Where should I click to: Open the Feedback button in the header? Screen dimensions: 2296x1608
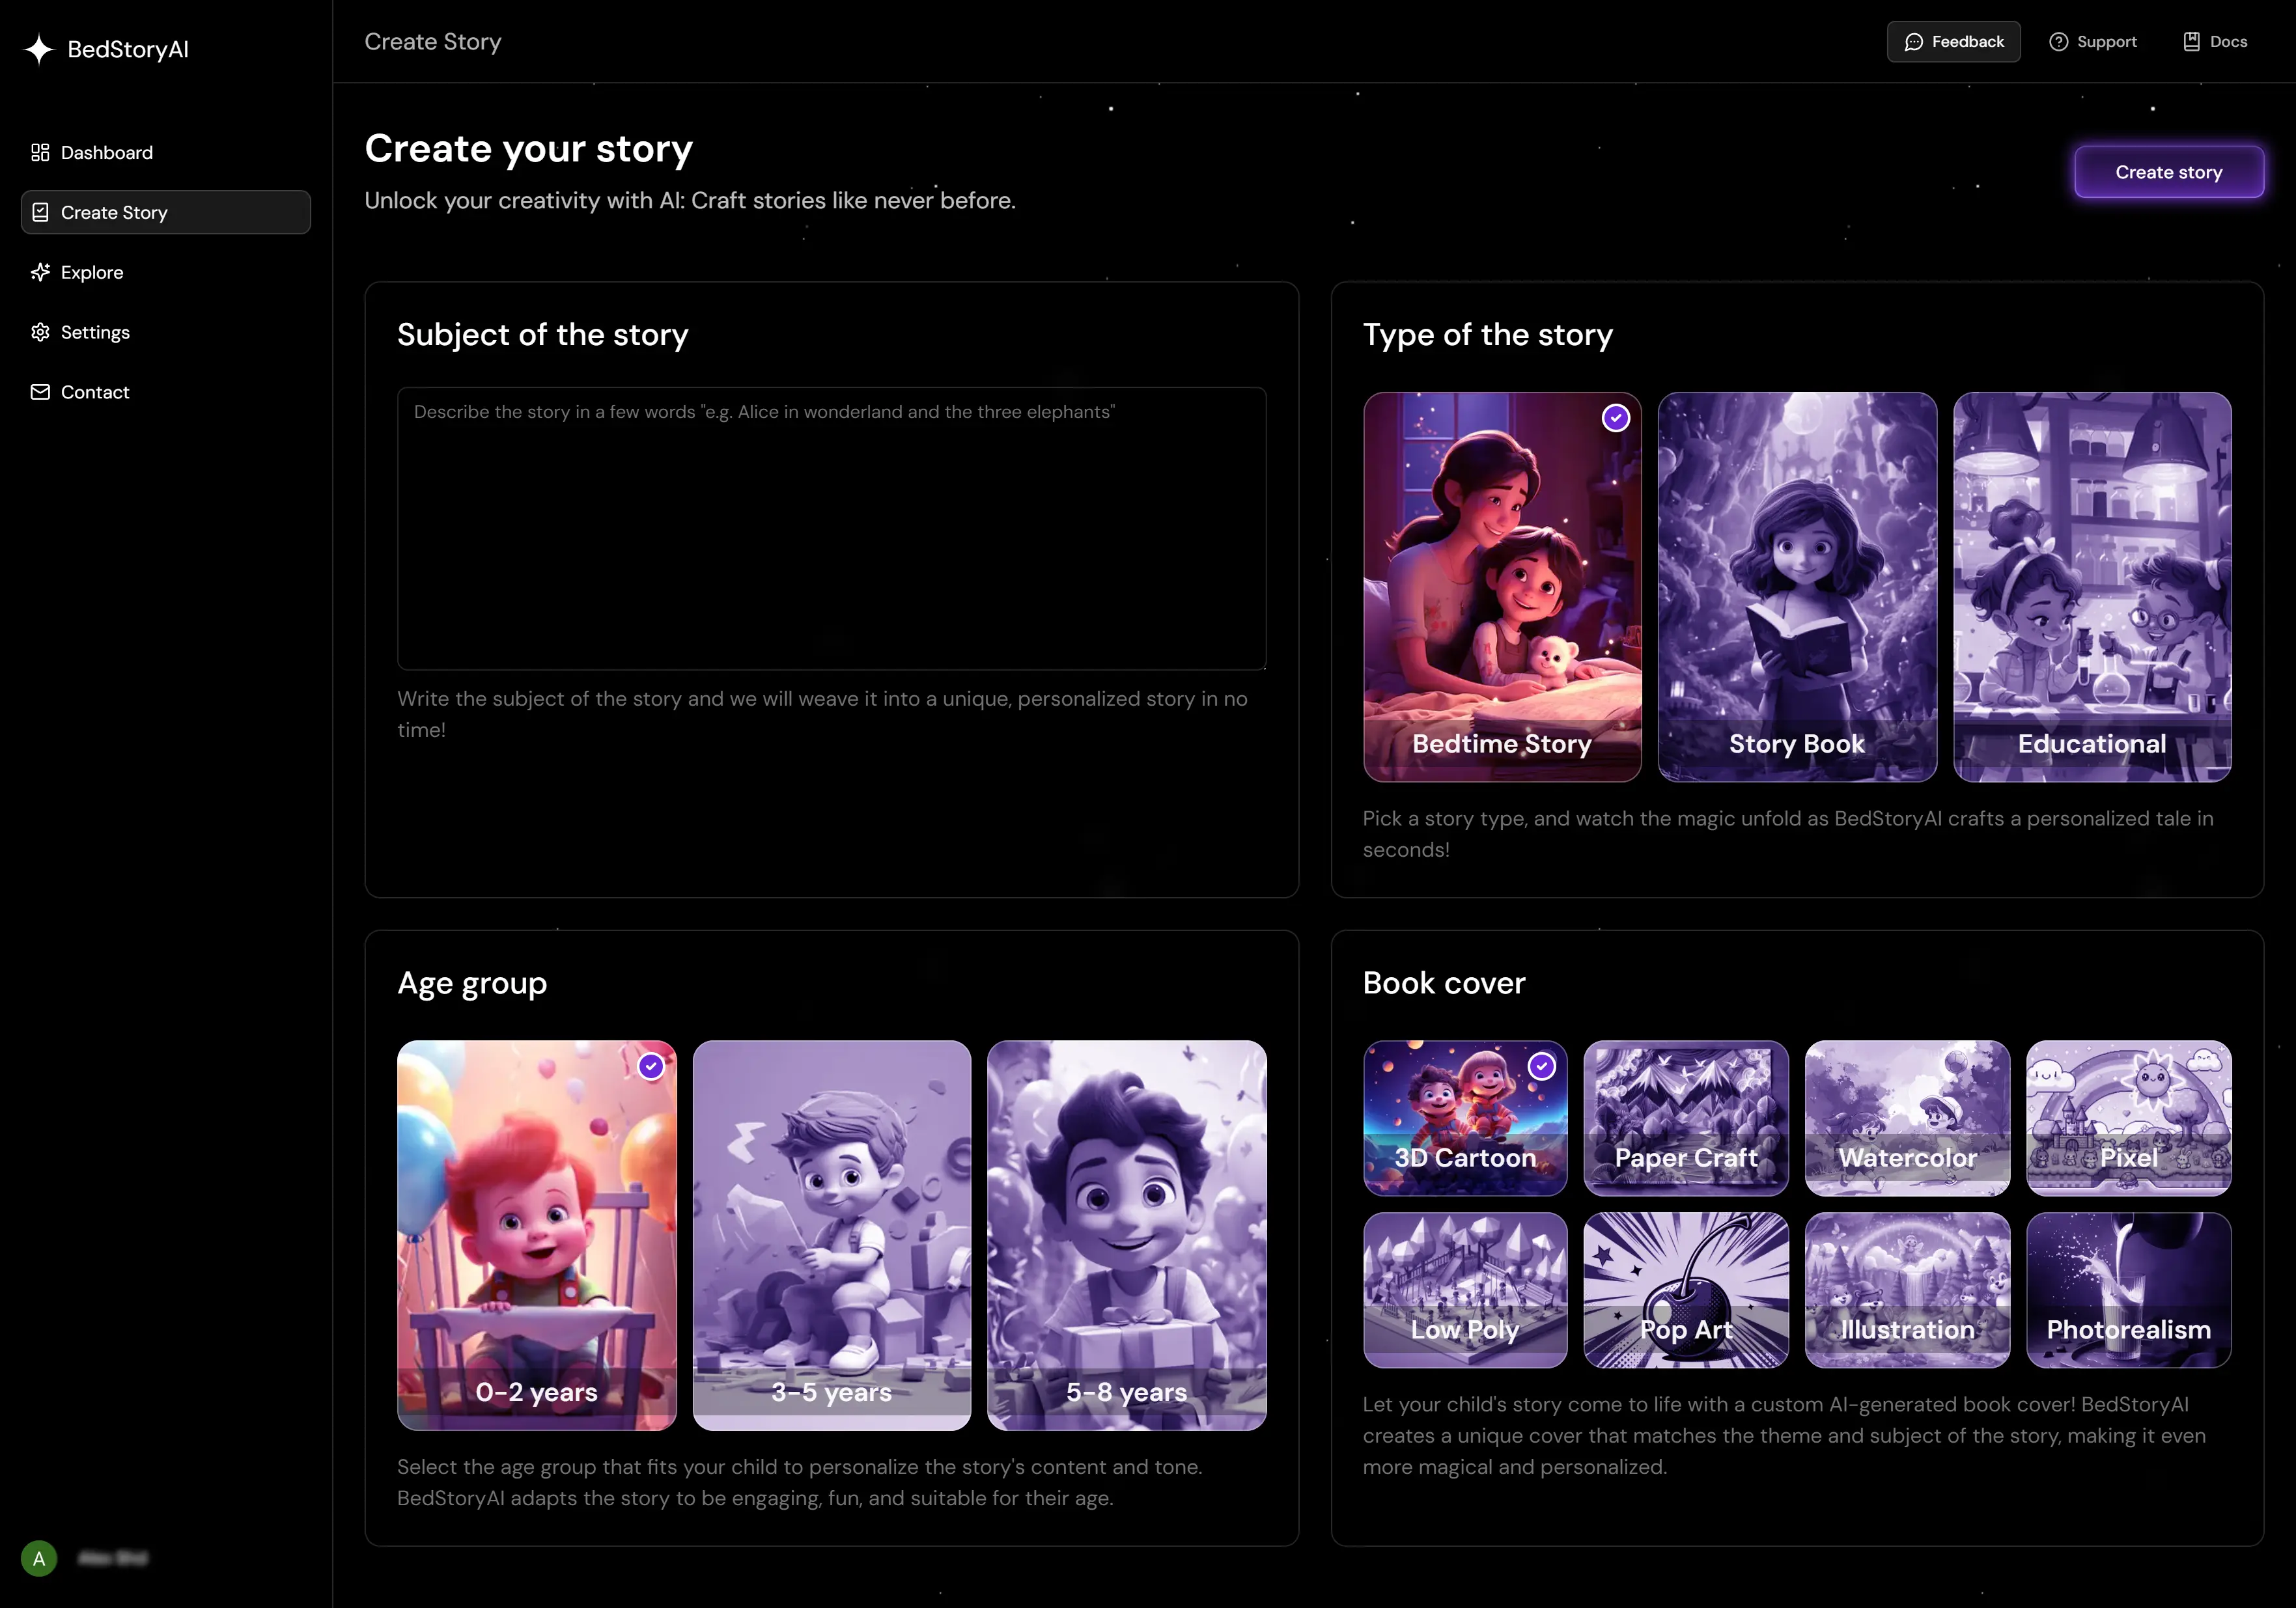coord(1953,42)
